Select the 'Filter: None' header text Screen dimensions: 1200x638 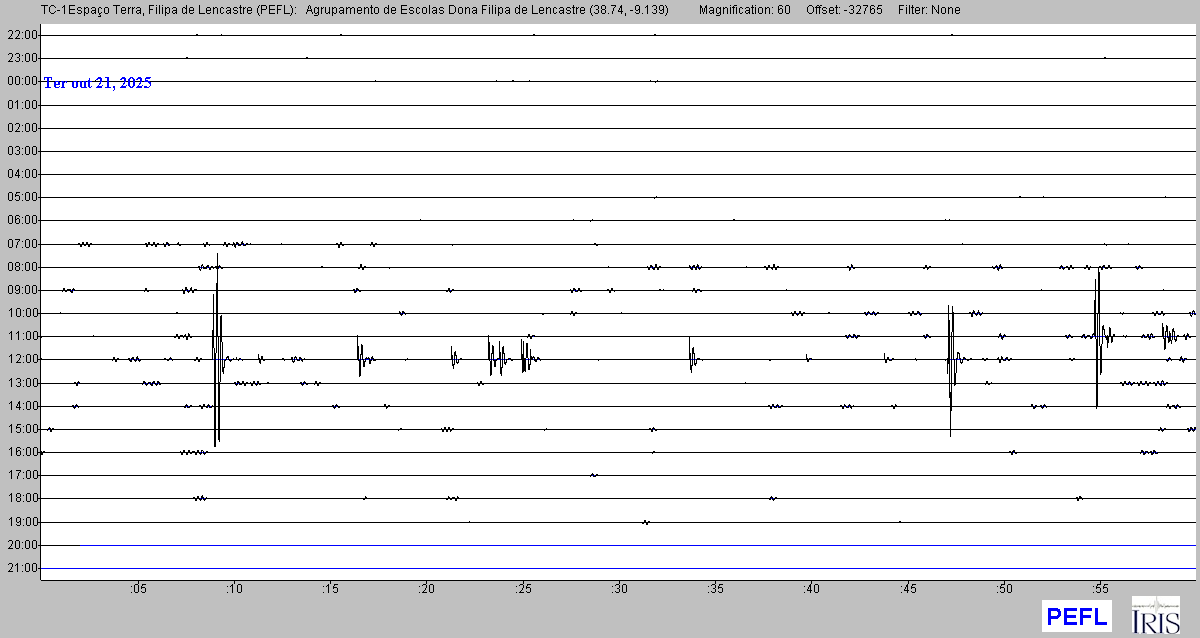coord(929,10)
